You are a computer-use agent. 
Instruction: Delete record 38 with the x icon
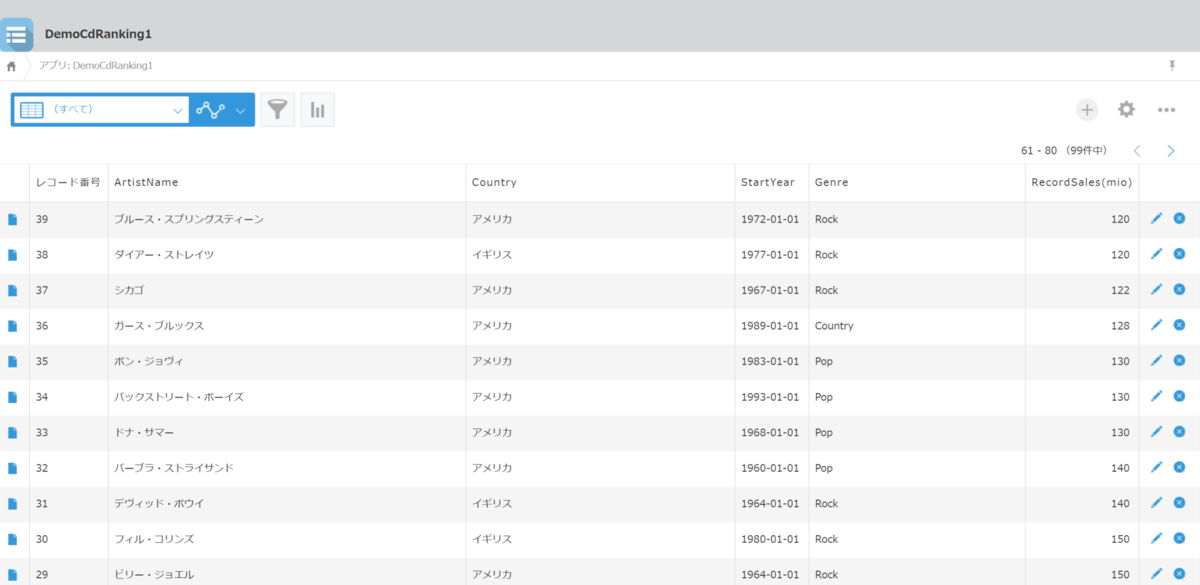(x=1179, y=254)
